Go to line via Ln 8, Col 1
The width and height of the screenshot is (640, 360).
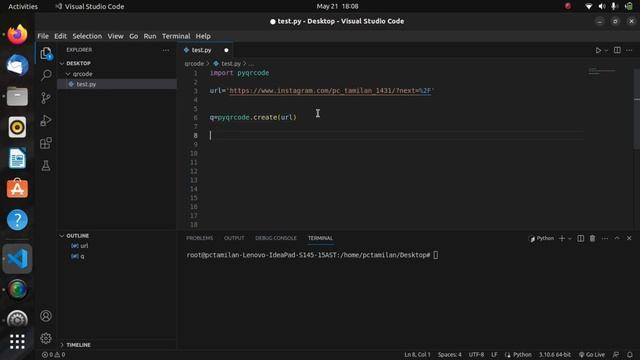(x=417, y=355)
